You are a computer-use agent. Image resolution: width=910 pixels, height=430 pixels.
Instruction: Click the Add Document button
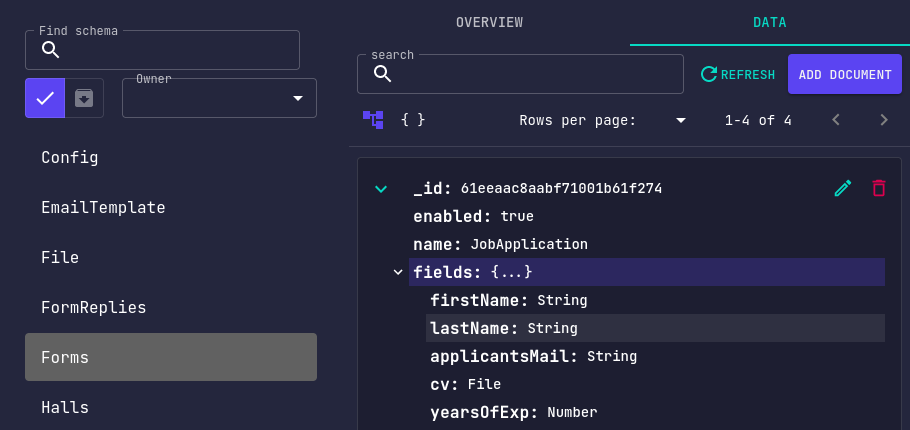pyautogui.click(x=844, y=74)
